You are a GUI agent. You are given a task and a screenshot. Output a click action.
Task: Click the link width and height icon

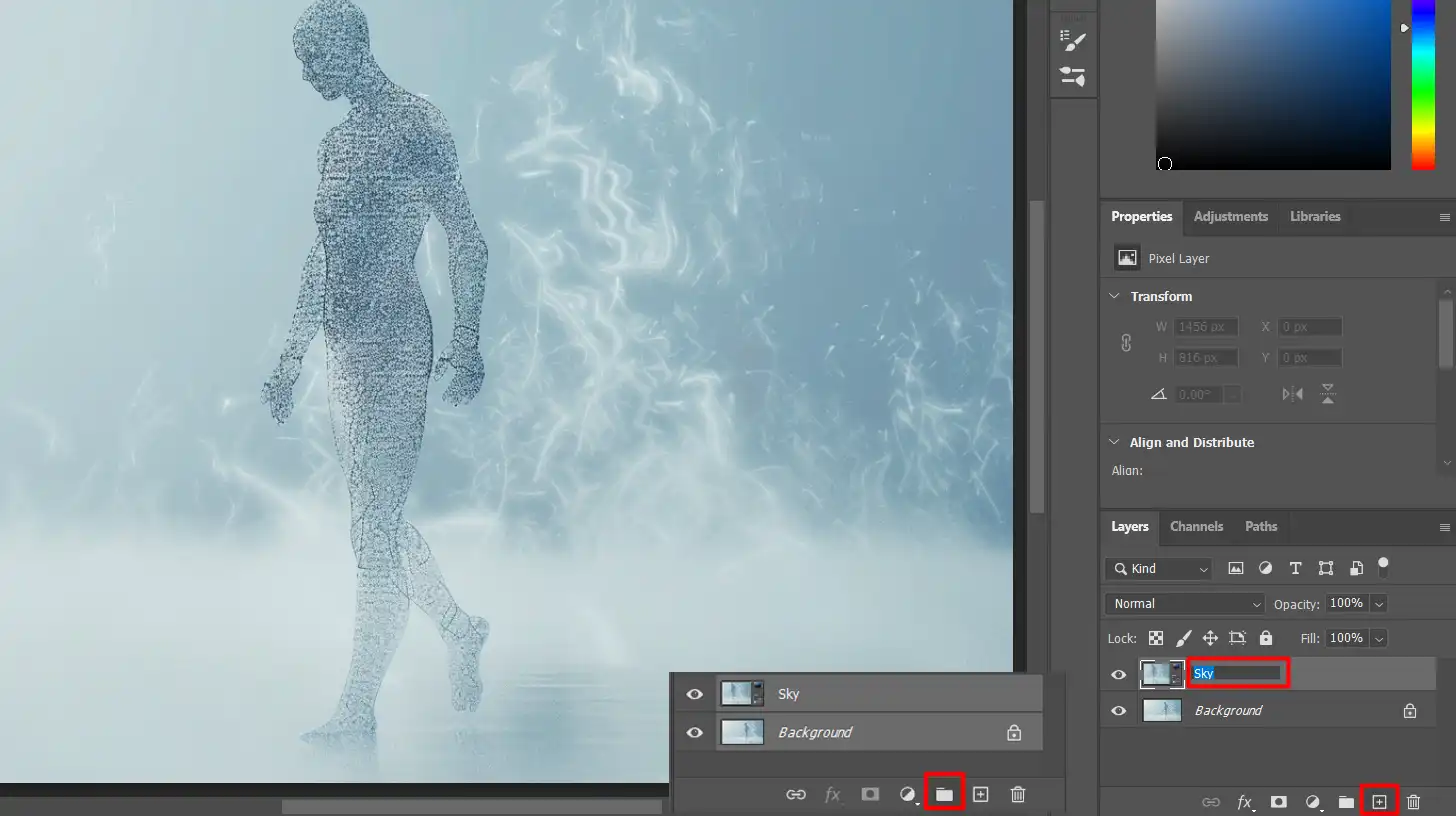[x=1126, y=342]
